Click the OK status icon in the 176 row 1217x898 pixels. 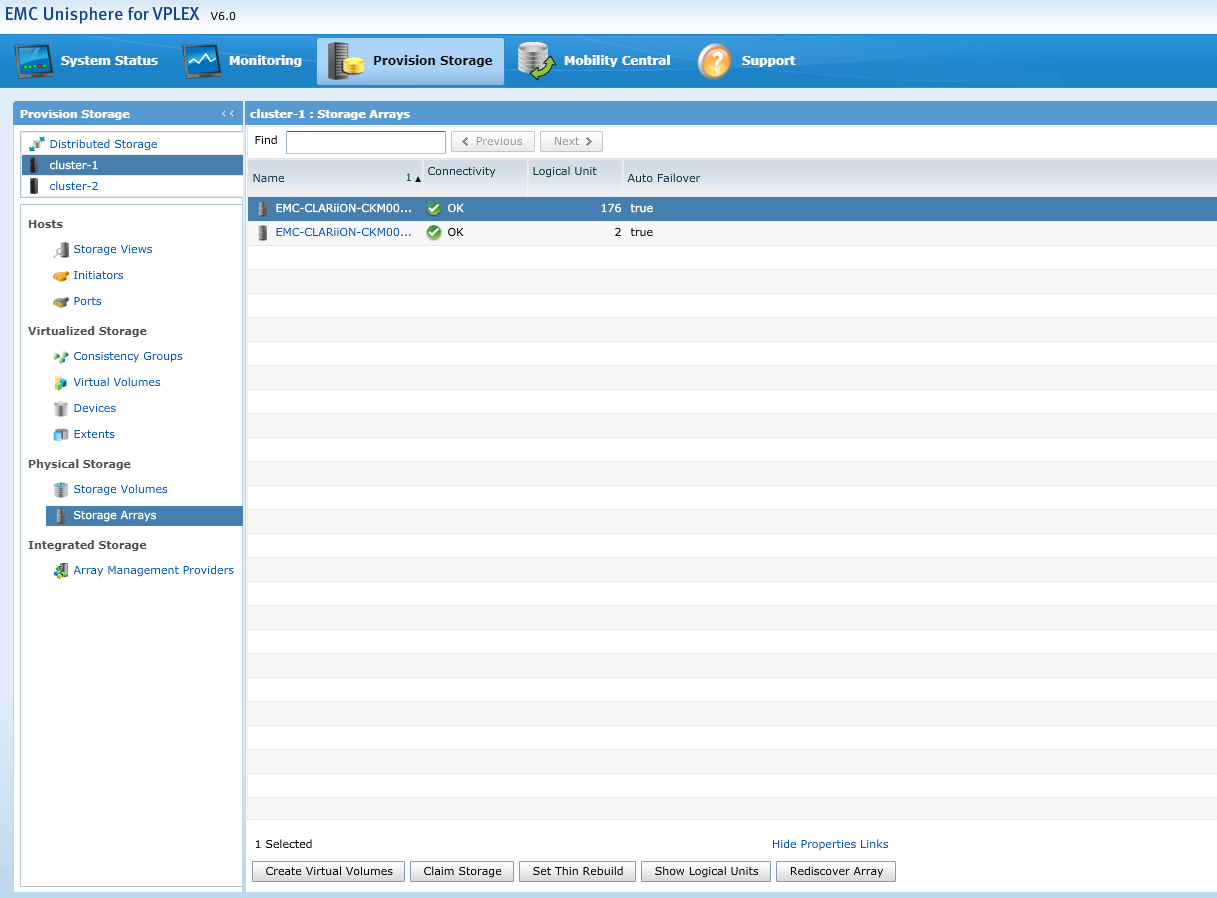click(x=434, y=209)
